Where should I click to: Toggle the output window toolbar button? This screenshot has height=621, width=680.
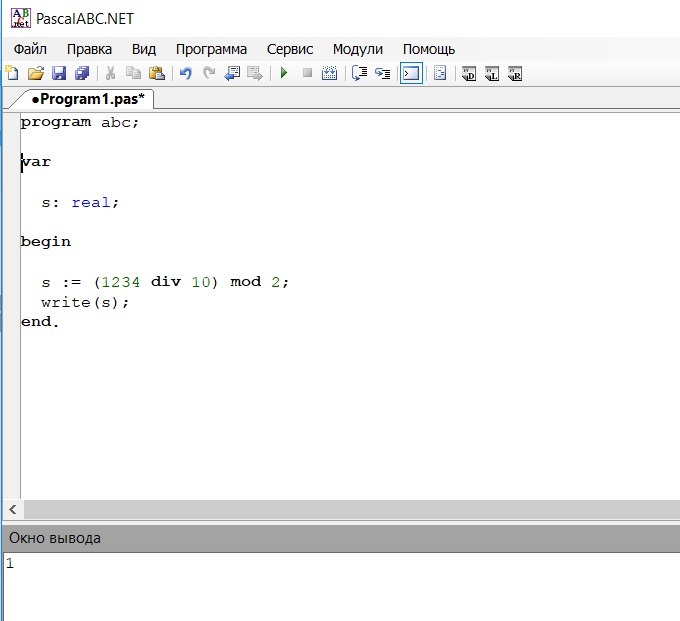click(x=410, y=73)
